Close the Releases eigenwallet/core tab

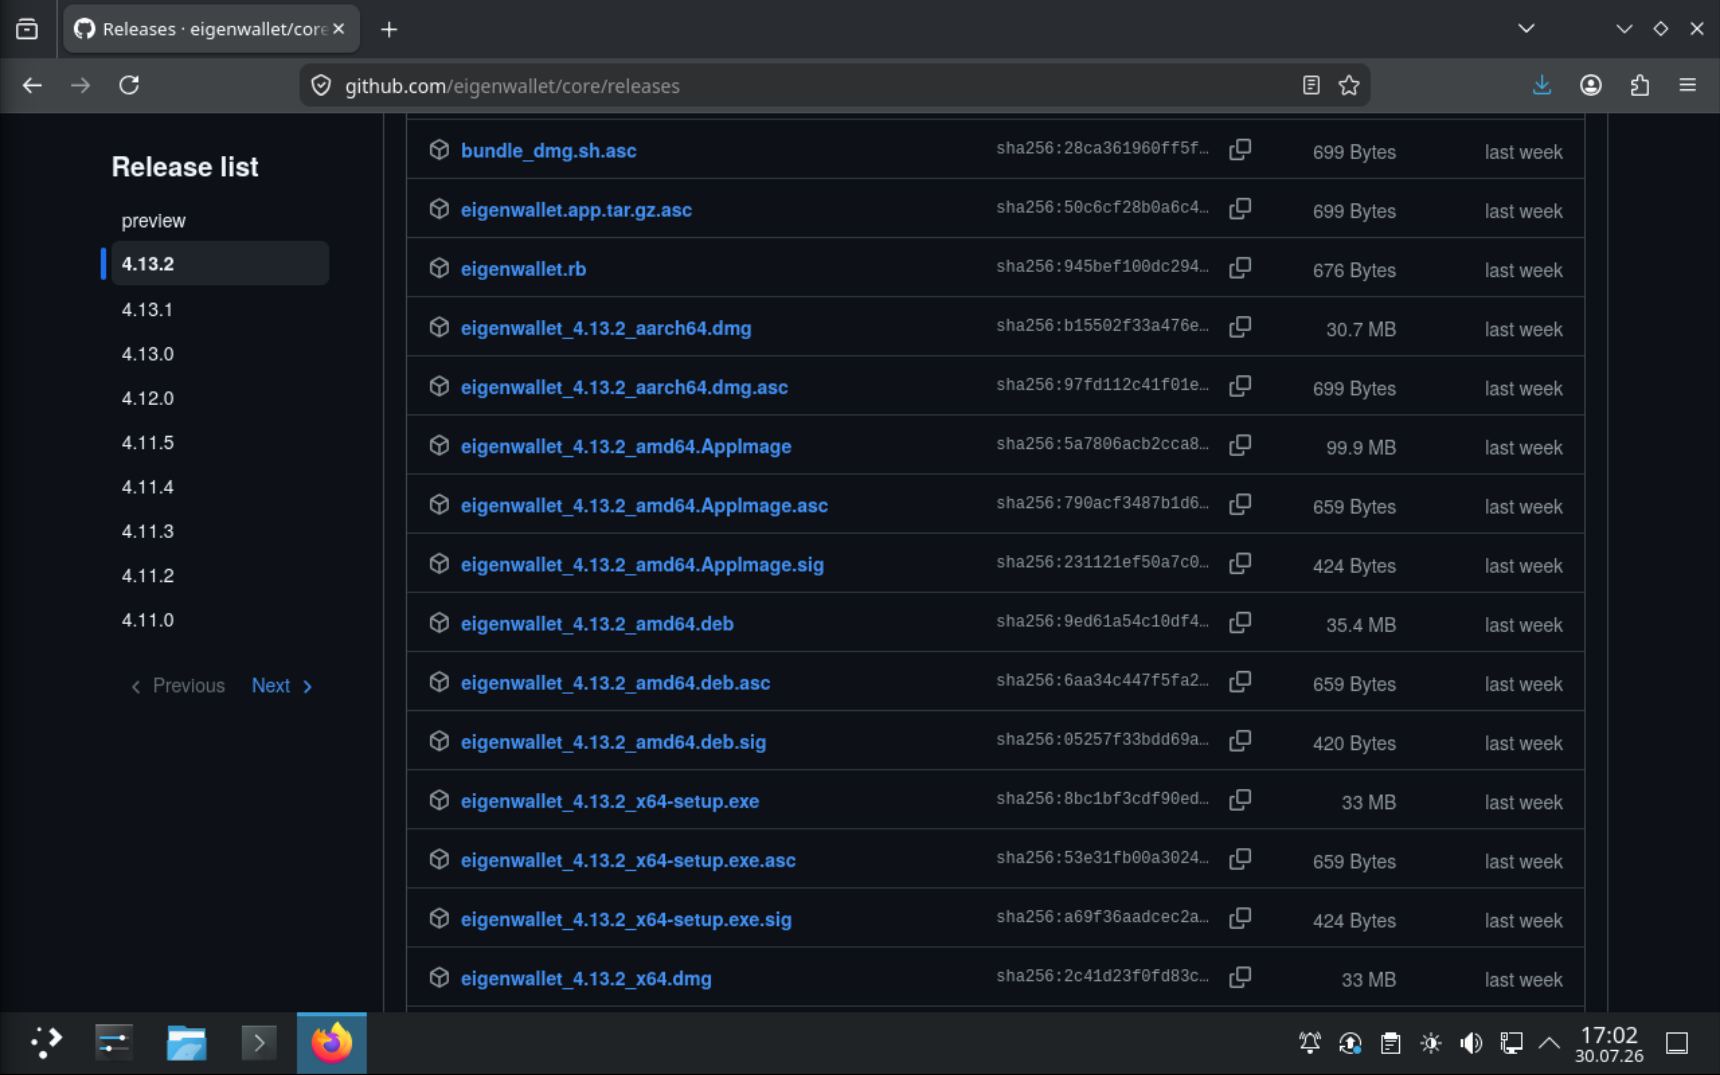click(339, 29)
